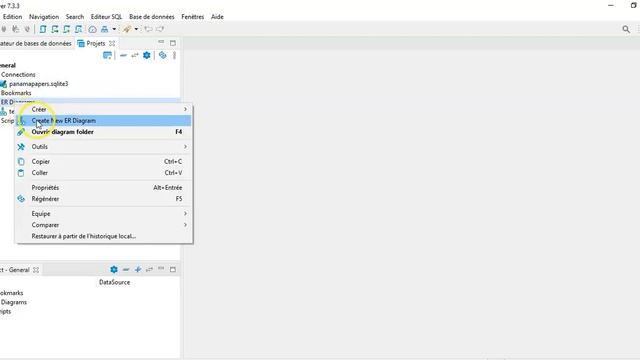640x360 pixels.
Task: Open Project - General panel settings gear
Action: 114,269
